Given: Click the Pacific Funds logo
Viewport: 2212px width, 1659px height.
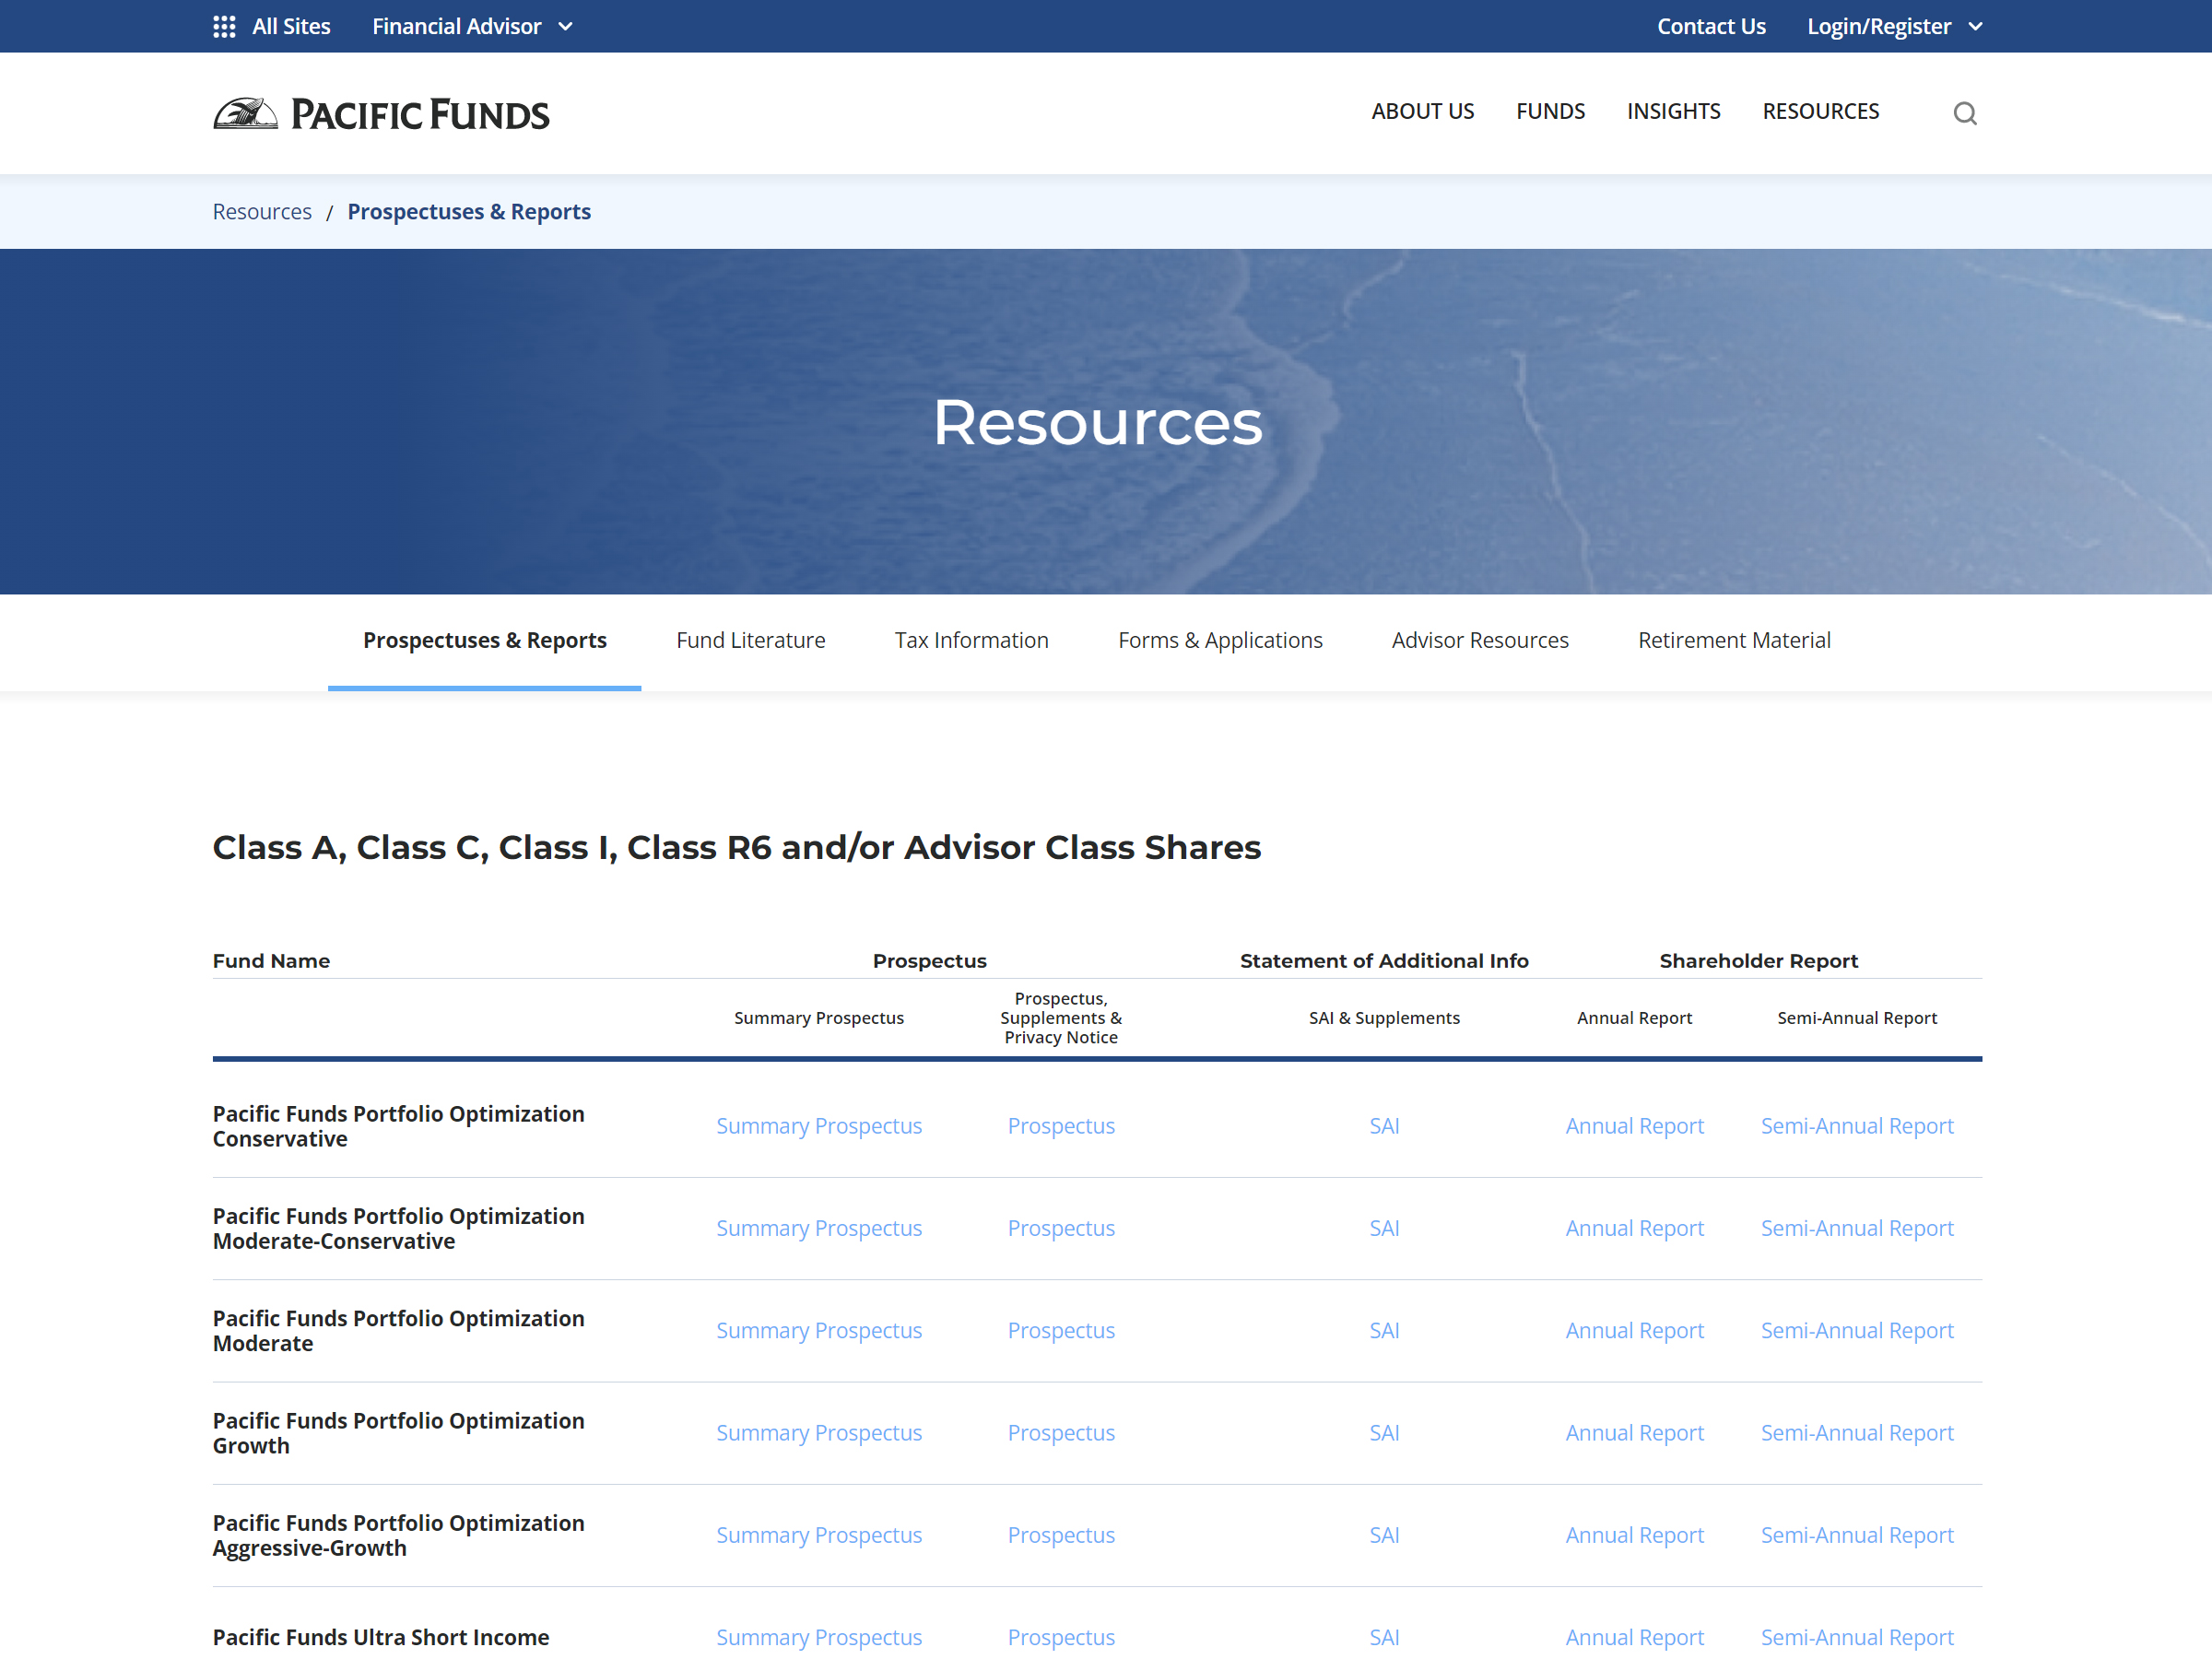Looking at the screenshot, I should click(381, 114).
